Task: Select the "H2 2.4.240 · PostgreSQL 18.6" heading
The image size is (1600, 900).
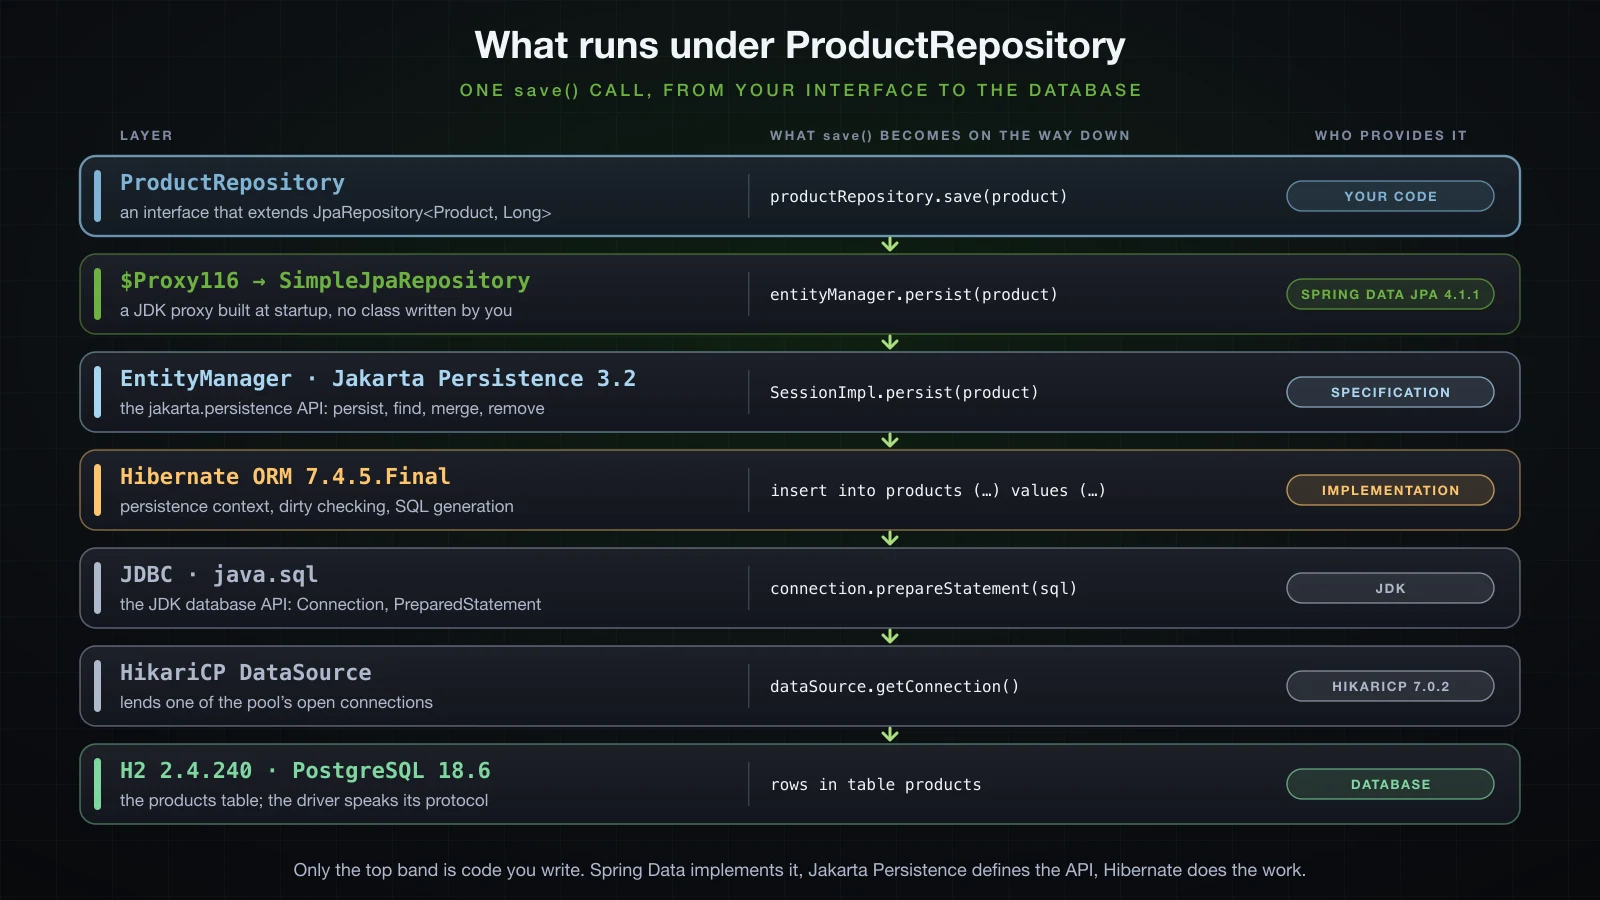Action: (x=305, y=770)
